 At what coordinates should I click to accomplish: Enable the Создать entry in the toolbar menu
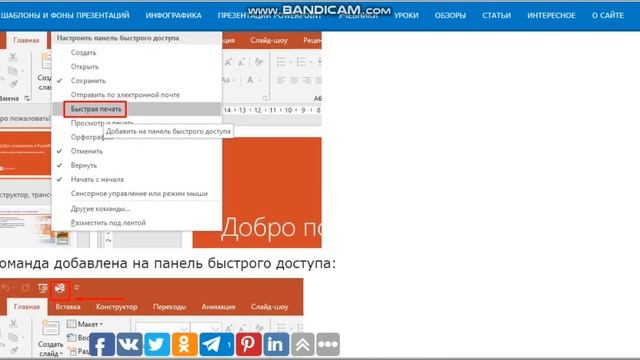pos(137,53)
